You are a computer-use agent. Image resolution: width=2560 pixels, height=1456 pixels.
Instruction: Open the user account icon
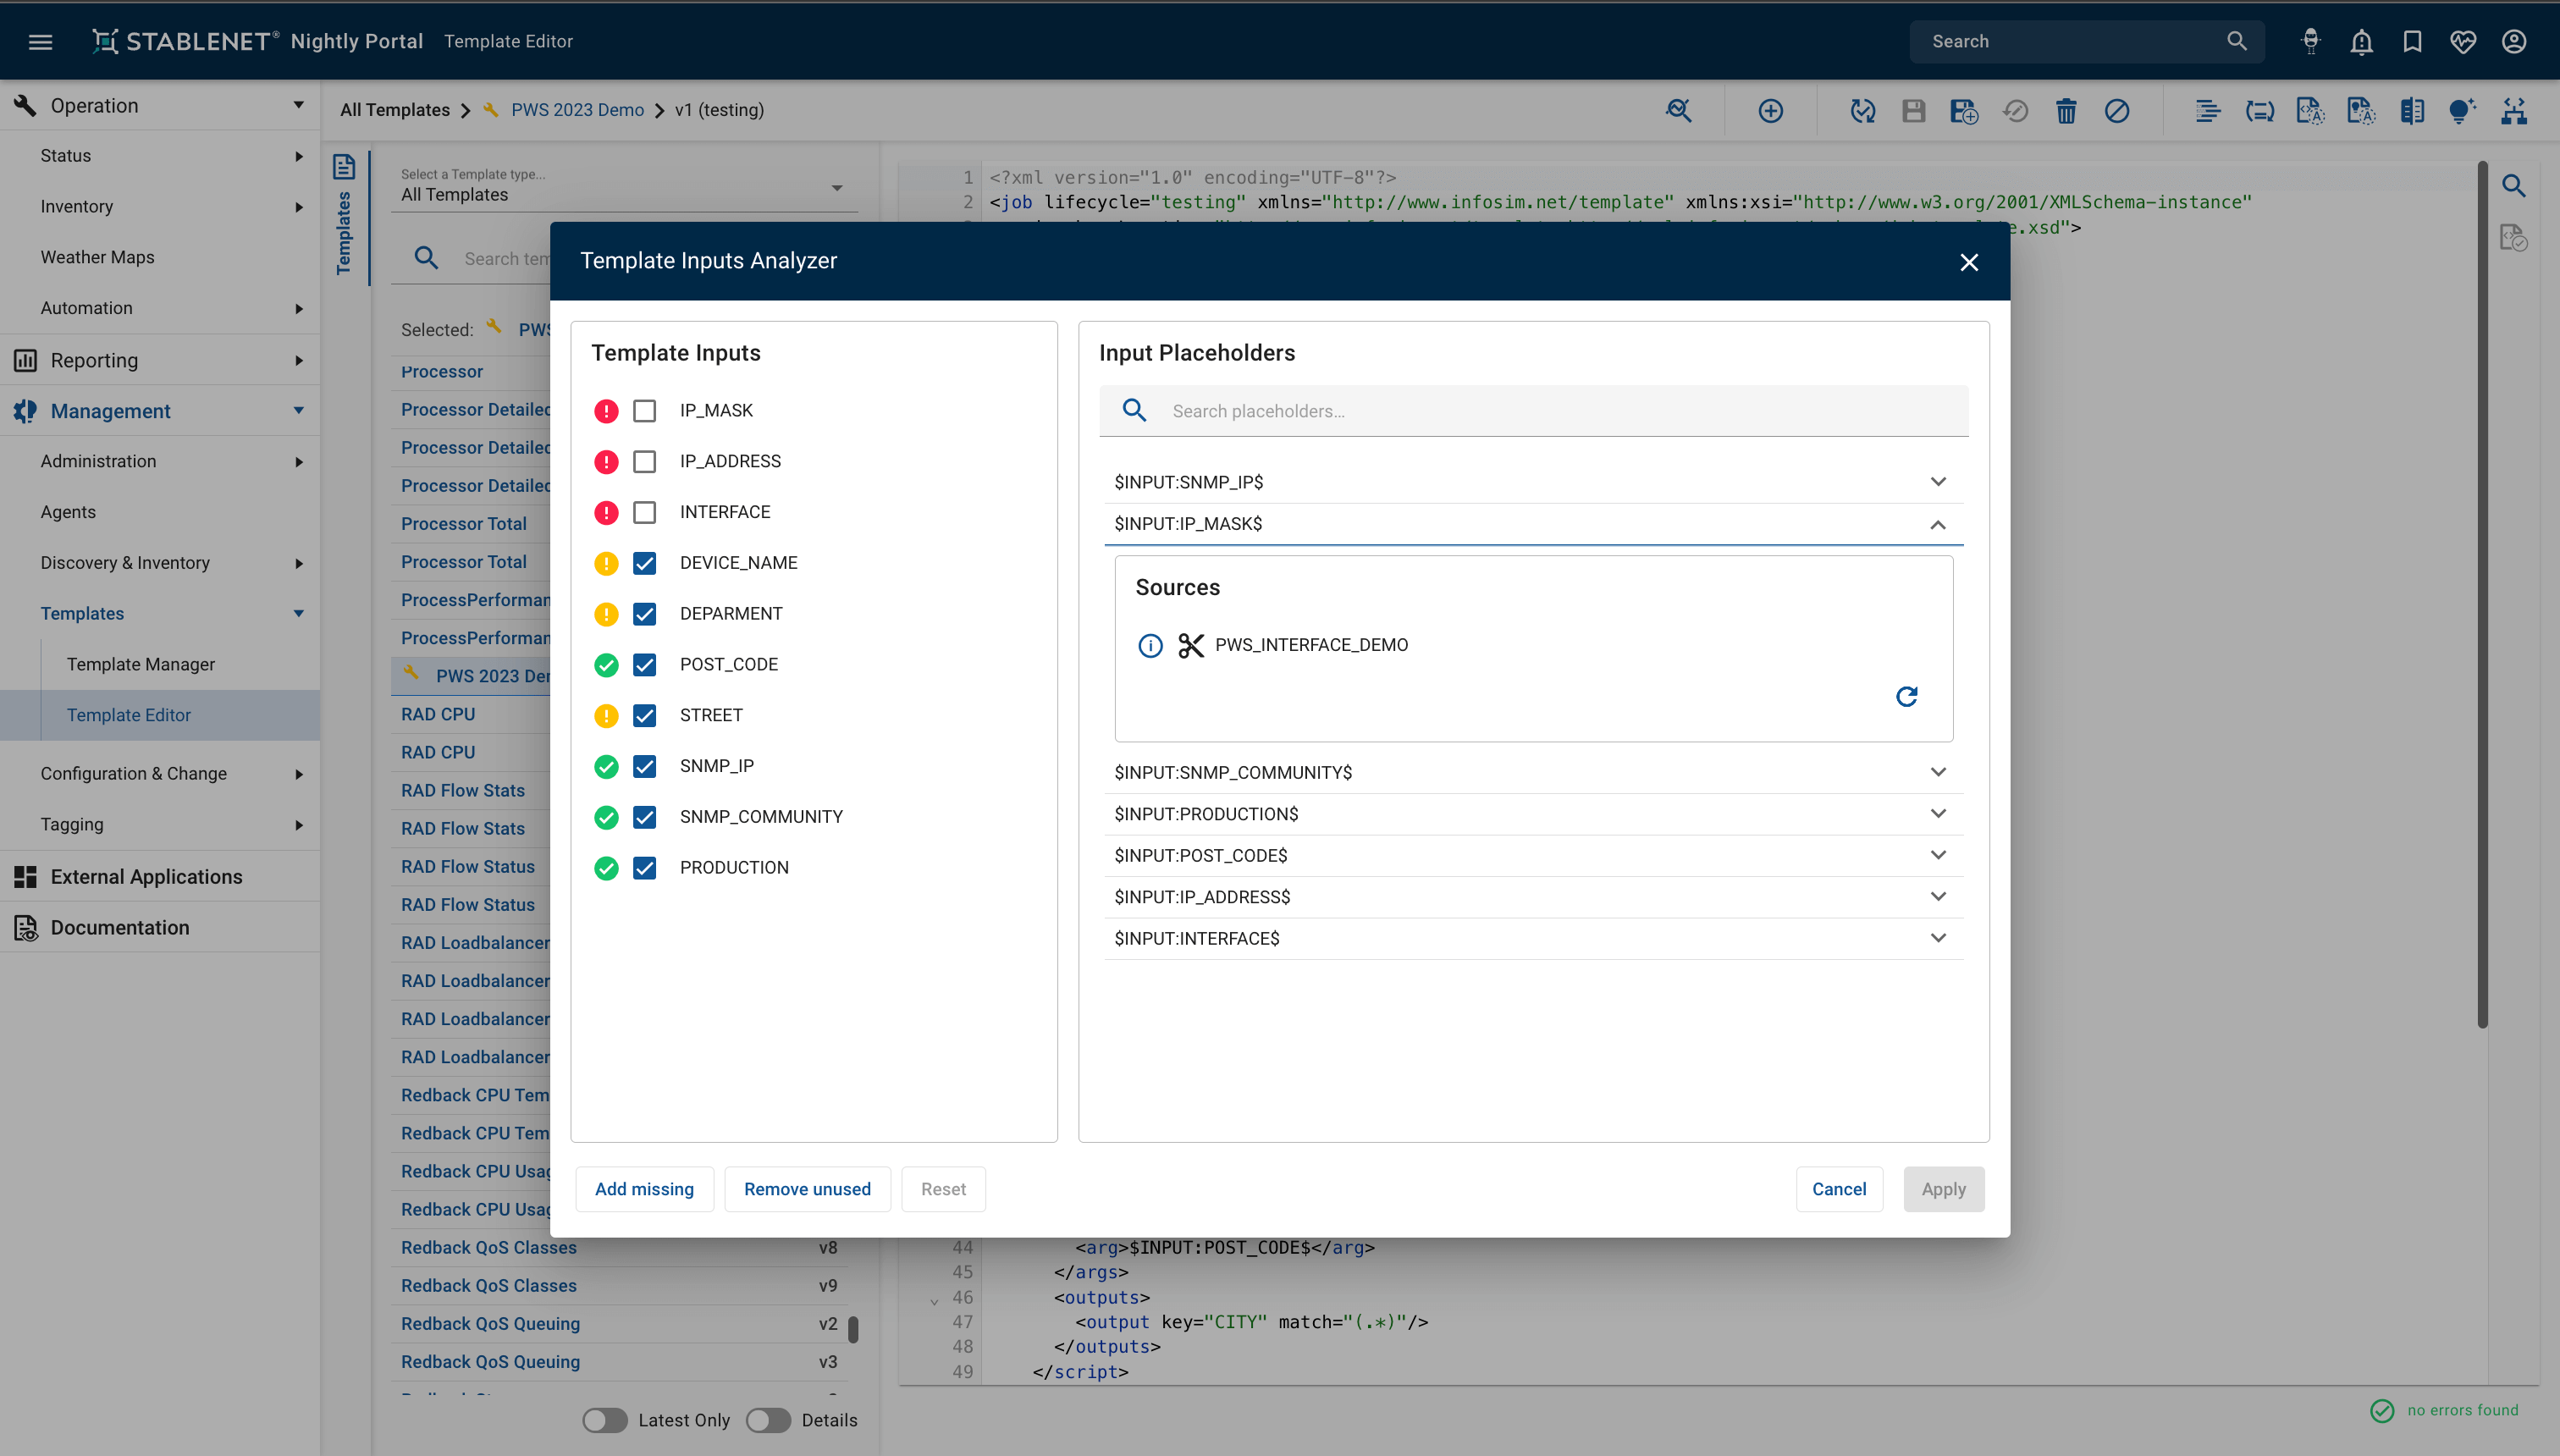[x=2514, y=41]
